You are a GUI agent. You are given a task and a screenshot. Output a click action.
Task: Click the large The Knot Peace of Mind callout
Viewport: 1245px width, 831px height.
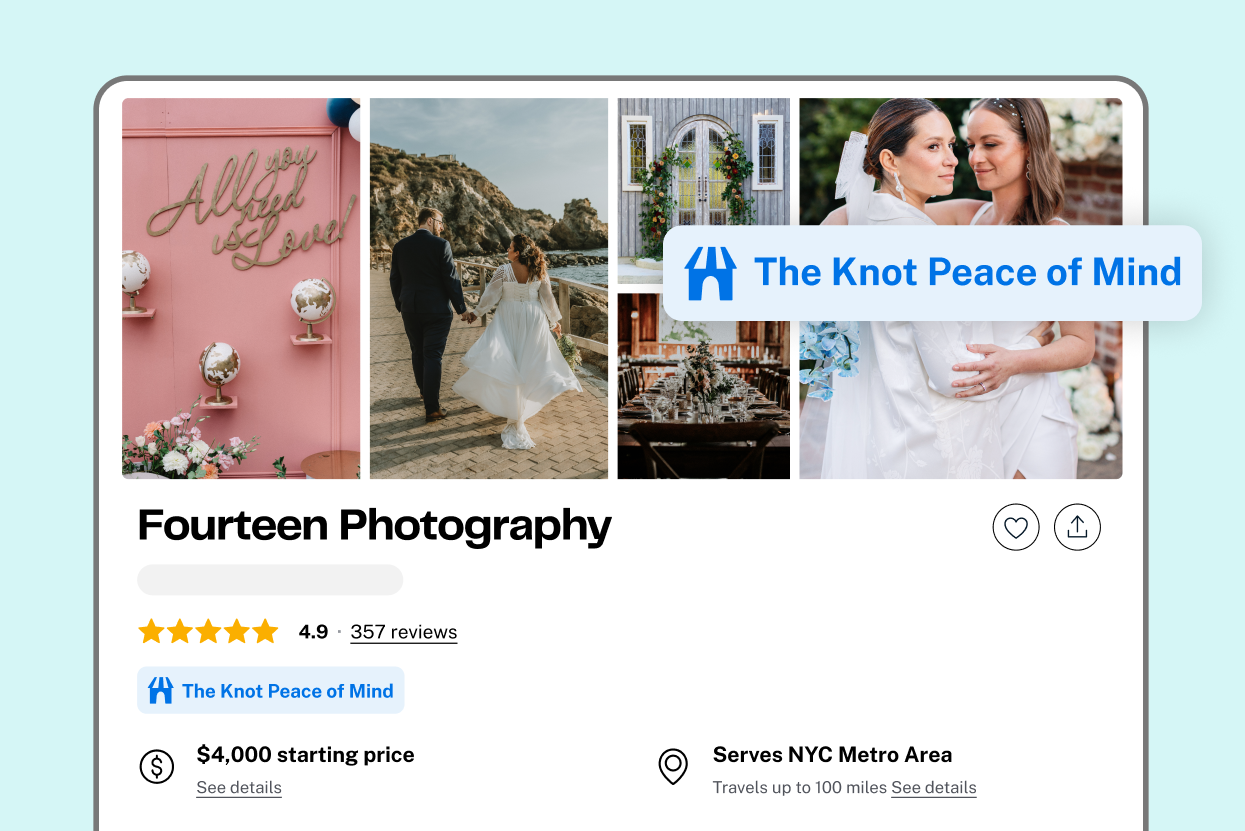pos(932,273)
